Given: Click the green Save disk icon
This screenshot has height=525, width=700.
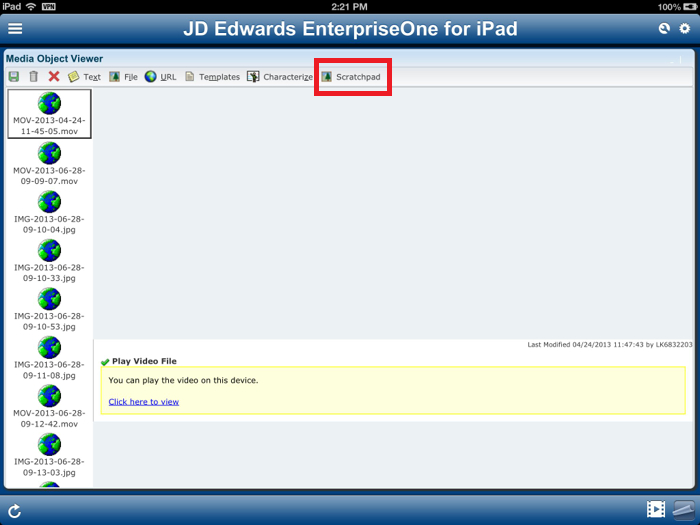Looking at the screenshot, I should click(14, 77).
